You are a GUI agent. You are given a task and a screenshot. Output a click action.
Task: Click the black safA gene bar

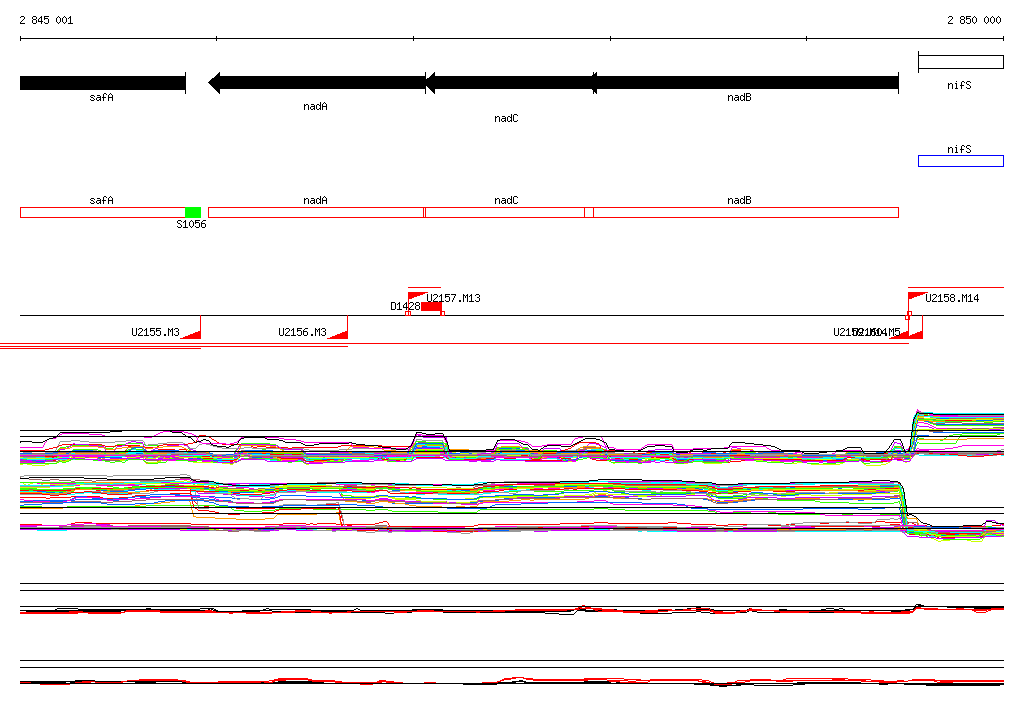pos(103,83)
